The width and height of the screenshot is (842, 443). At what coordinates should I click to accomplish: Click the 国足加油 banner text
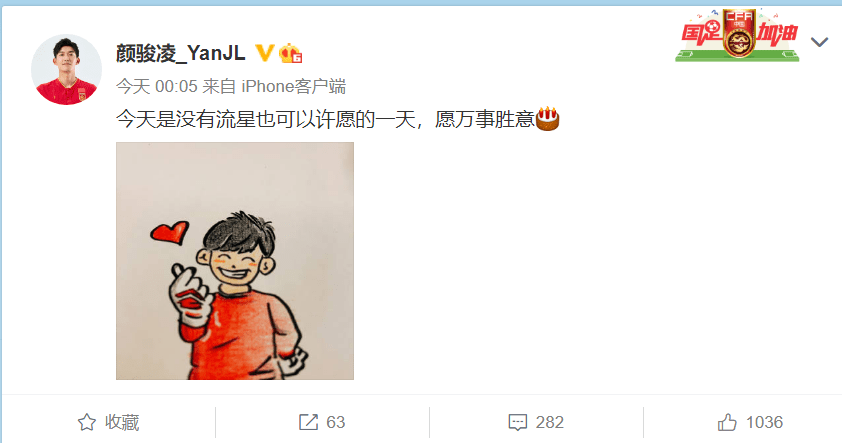(737, 34)
